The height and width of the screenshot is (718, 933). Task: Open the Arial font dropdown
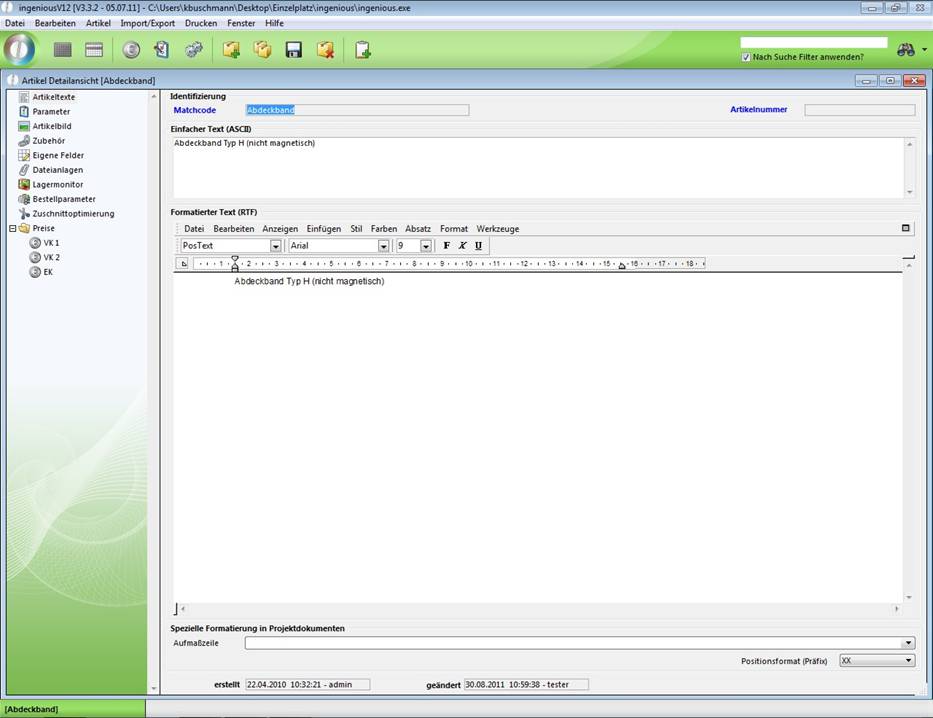point(383,246)
